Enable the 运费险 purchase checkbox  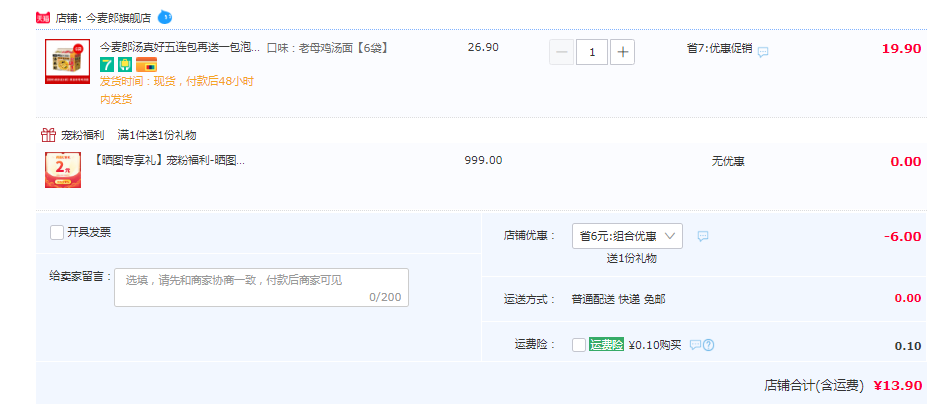[x=578, y=344]
